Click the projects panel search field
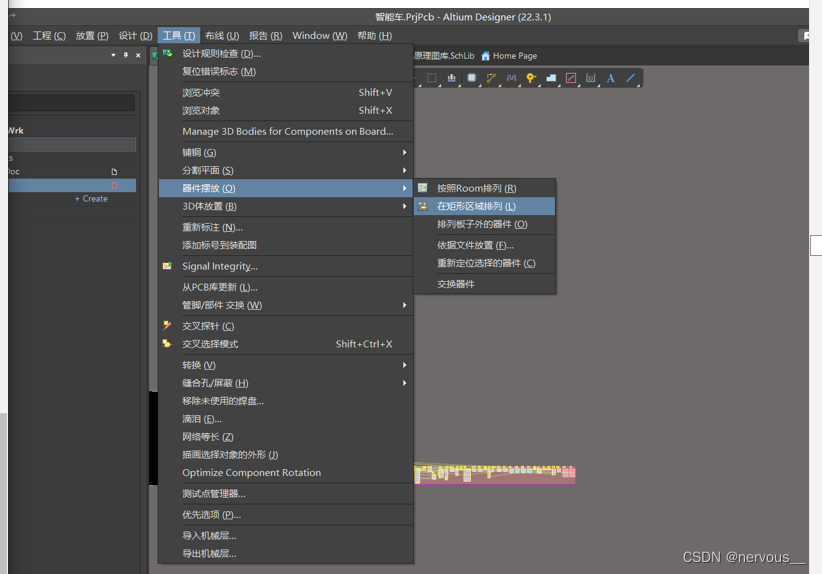822x574 pixels. [x=70, y=103]
